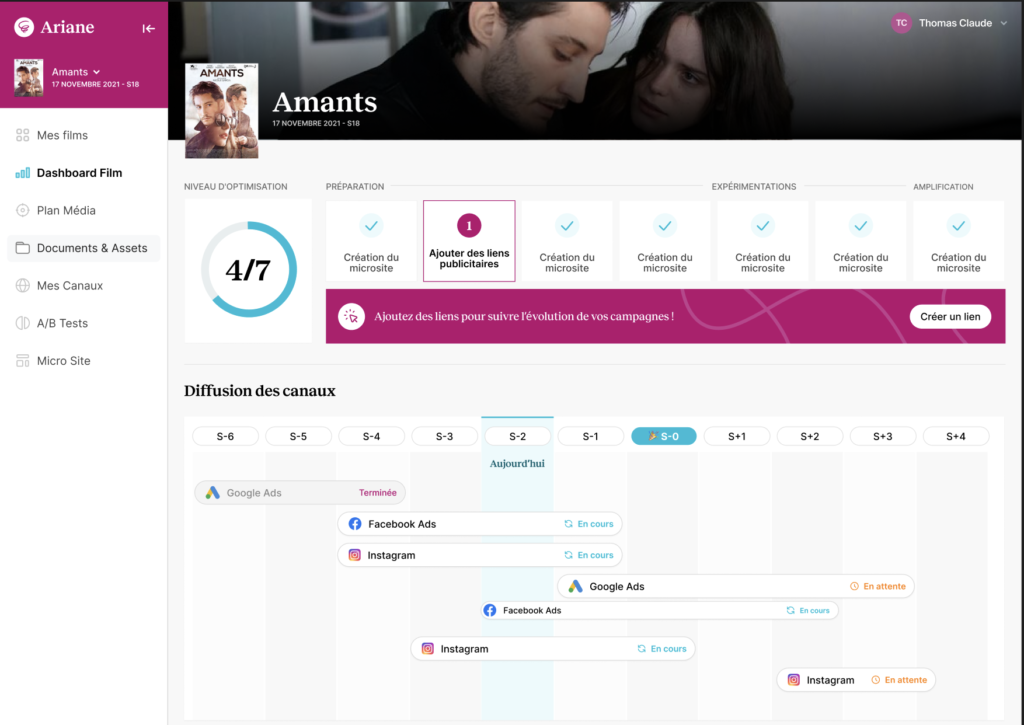Go to Mes Canaux

click(x=70, y=285)
